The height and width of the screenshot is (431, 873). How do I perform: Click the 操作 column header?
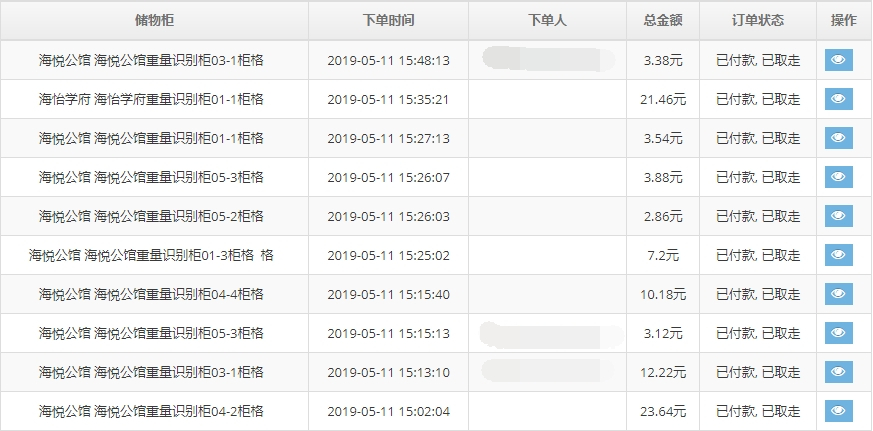click(843, 20)
